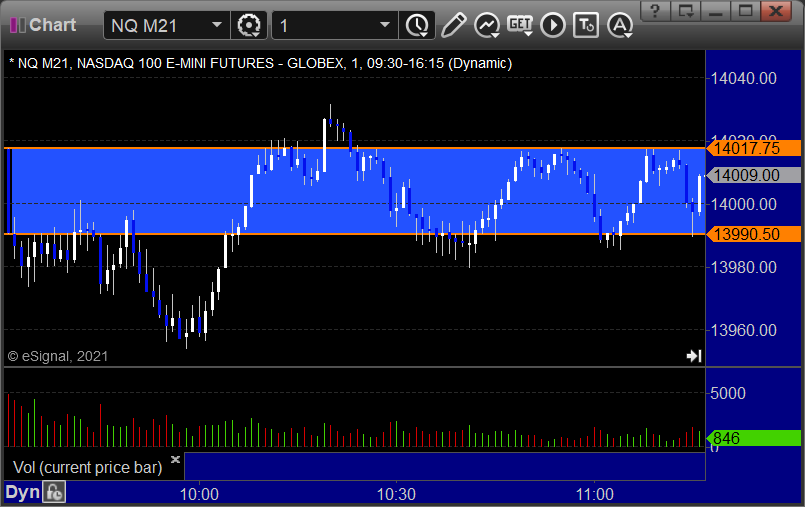This screenshot has width=805, height=507.
Task: Click the GET Elliott tools icon
Action: [x=520, y=25]
